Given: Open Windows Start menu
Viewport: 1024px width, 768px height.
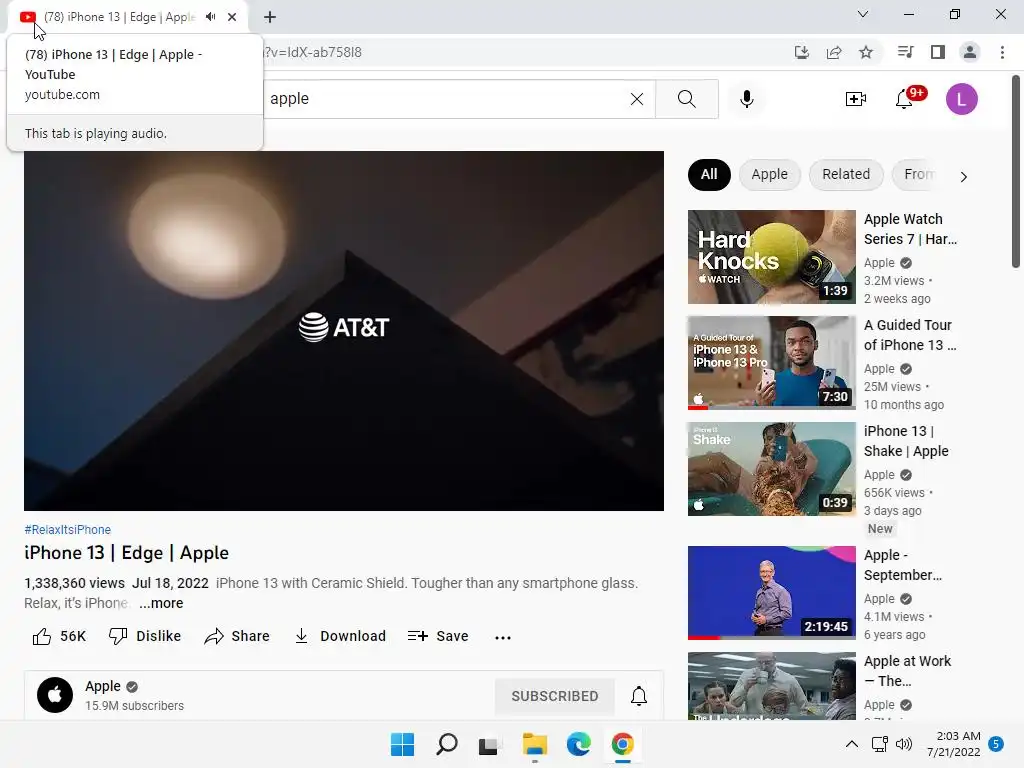Looking at the screenshot, I should pyautogui.click(x=402, y=744).
